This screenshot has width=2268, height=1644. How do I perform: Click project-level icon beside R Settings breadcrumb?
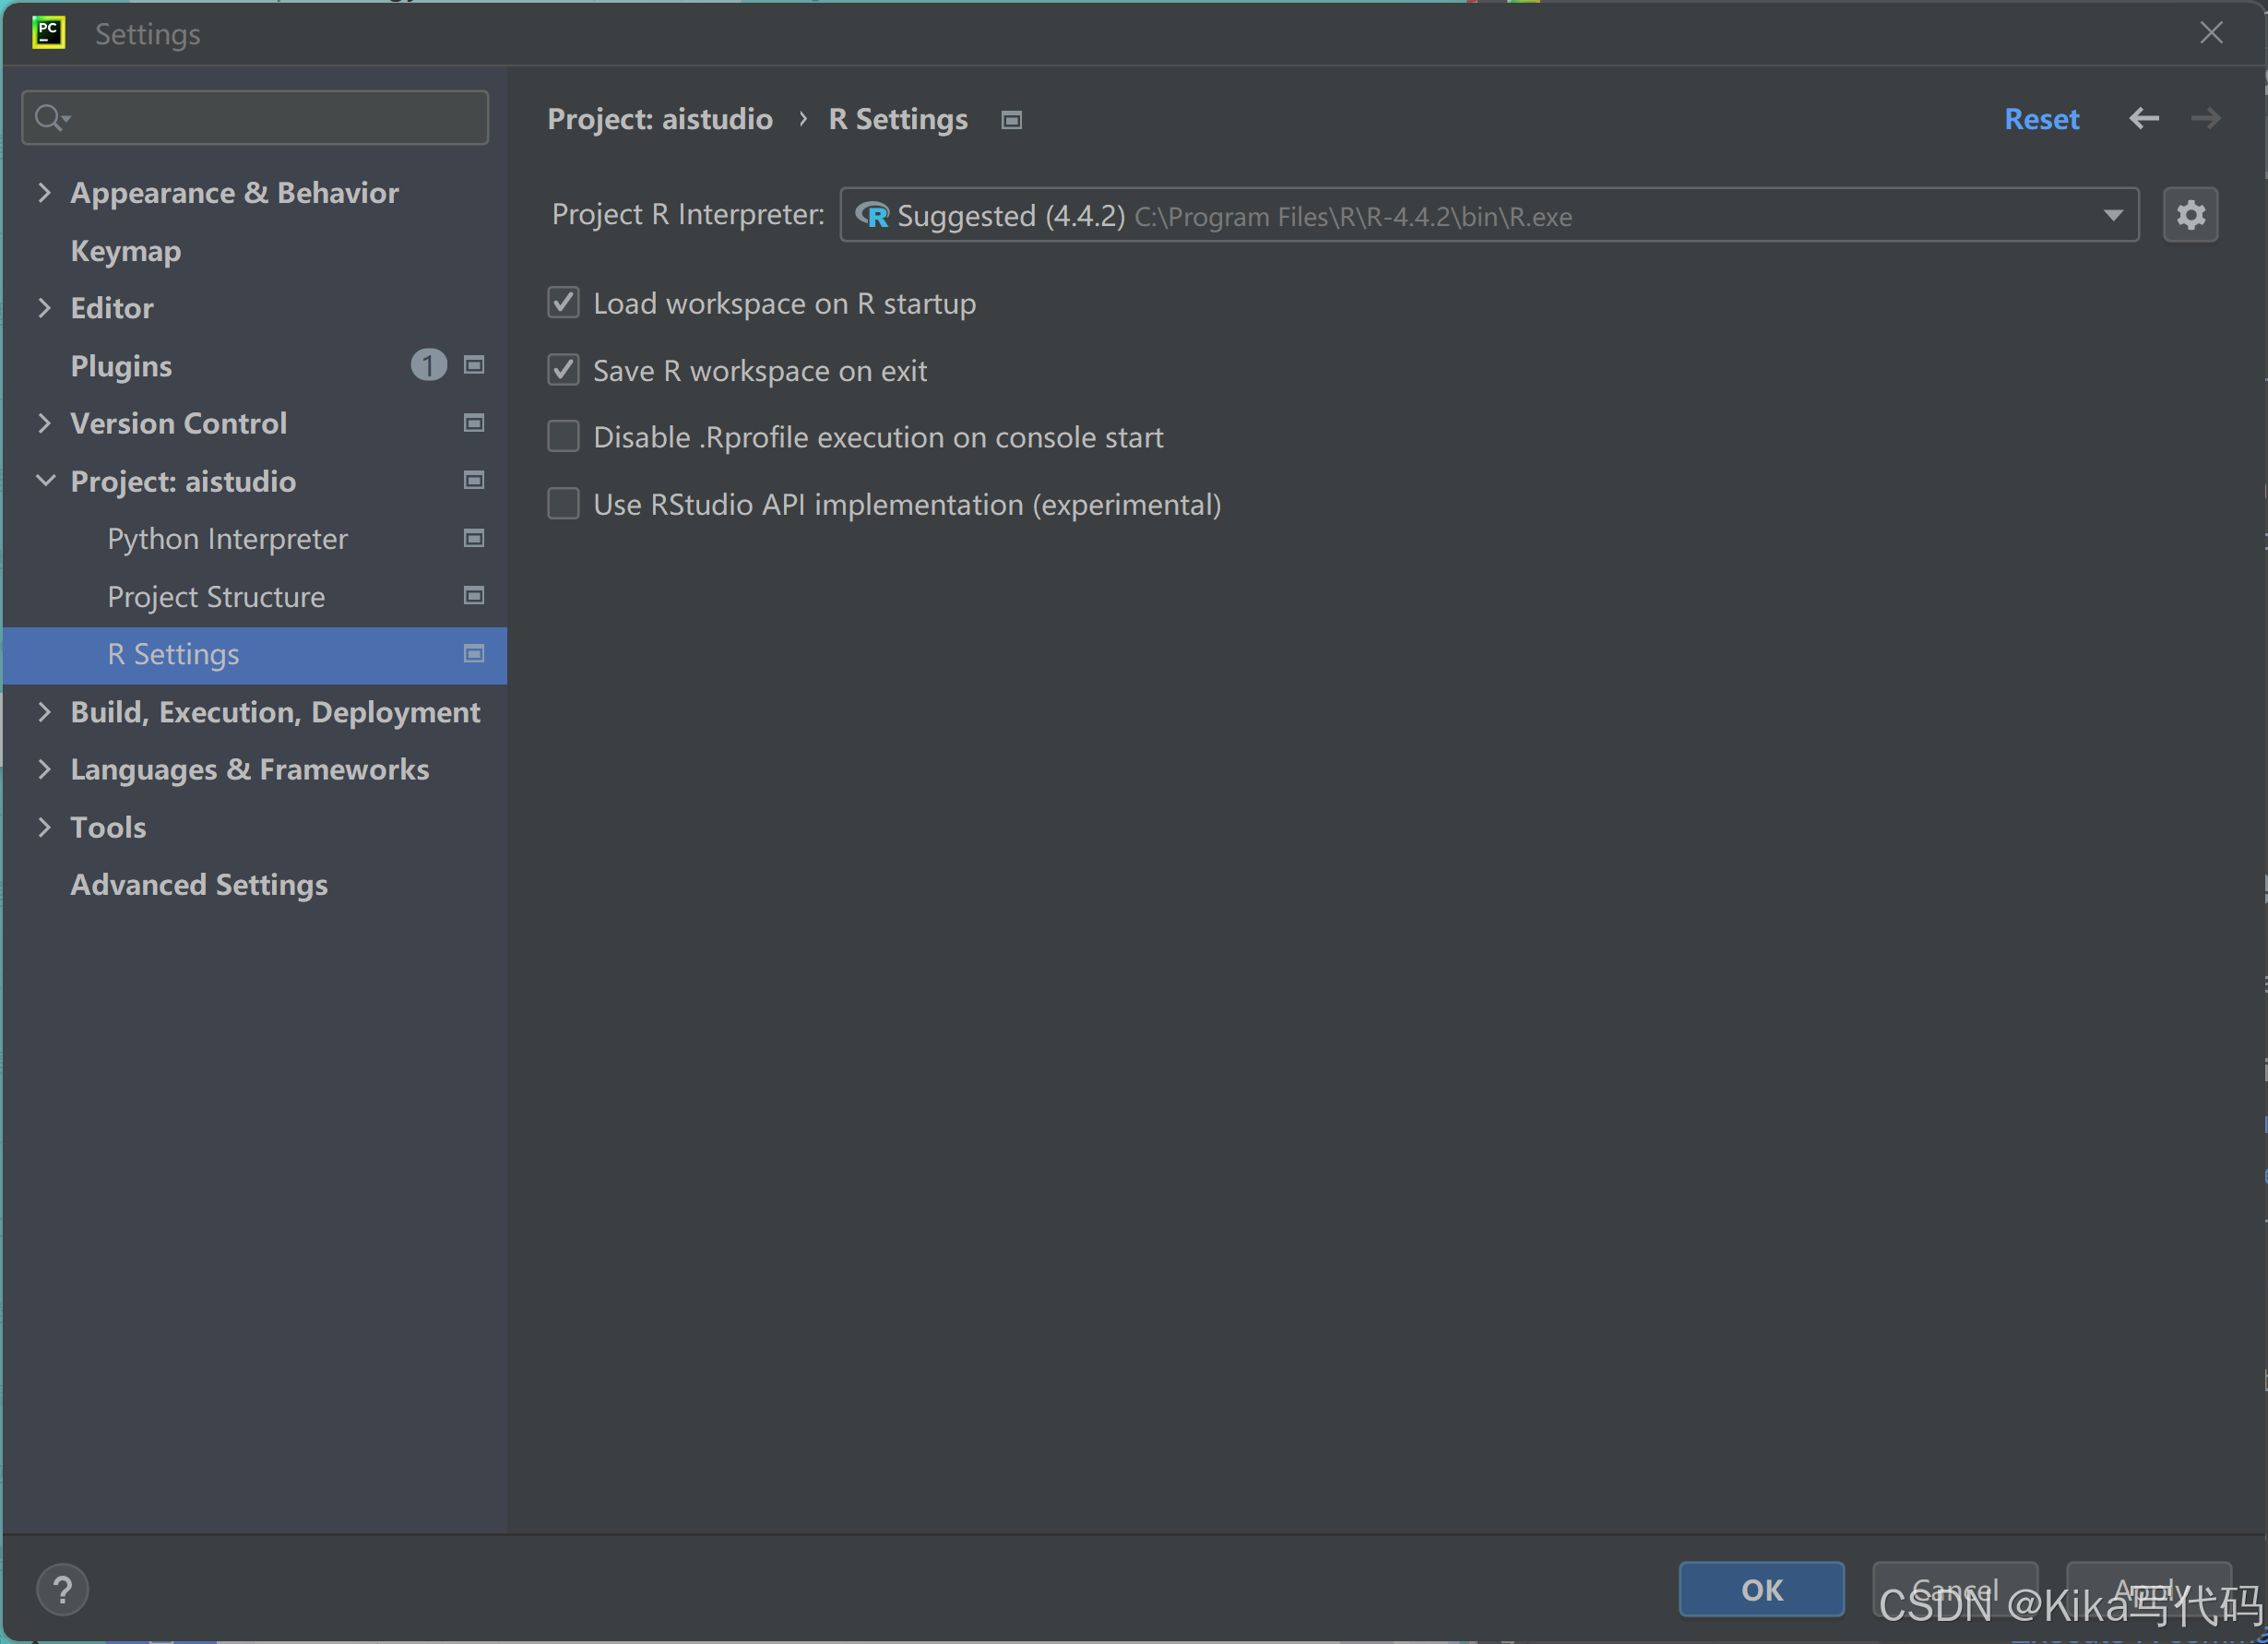pyautogui.click(x=1012, y=120)
